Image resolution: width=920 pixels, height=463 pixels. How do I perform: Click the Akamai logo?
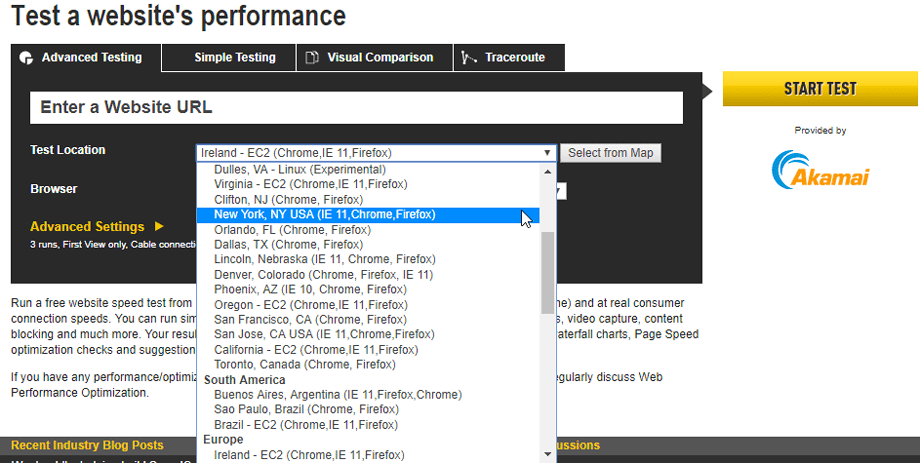(x=820, y=169)
